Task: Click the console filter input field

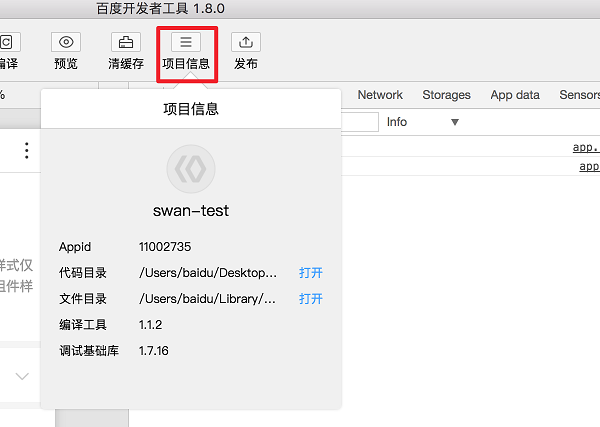Action: (x=360, y=122)
